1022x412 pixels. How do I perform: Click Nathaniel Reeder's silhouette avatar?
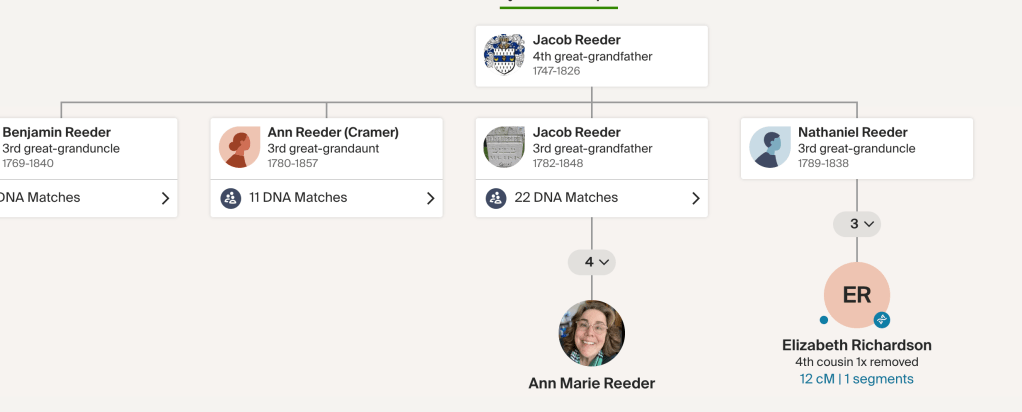[x=770, y=147]
